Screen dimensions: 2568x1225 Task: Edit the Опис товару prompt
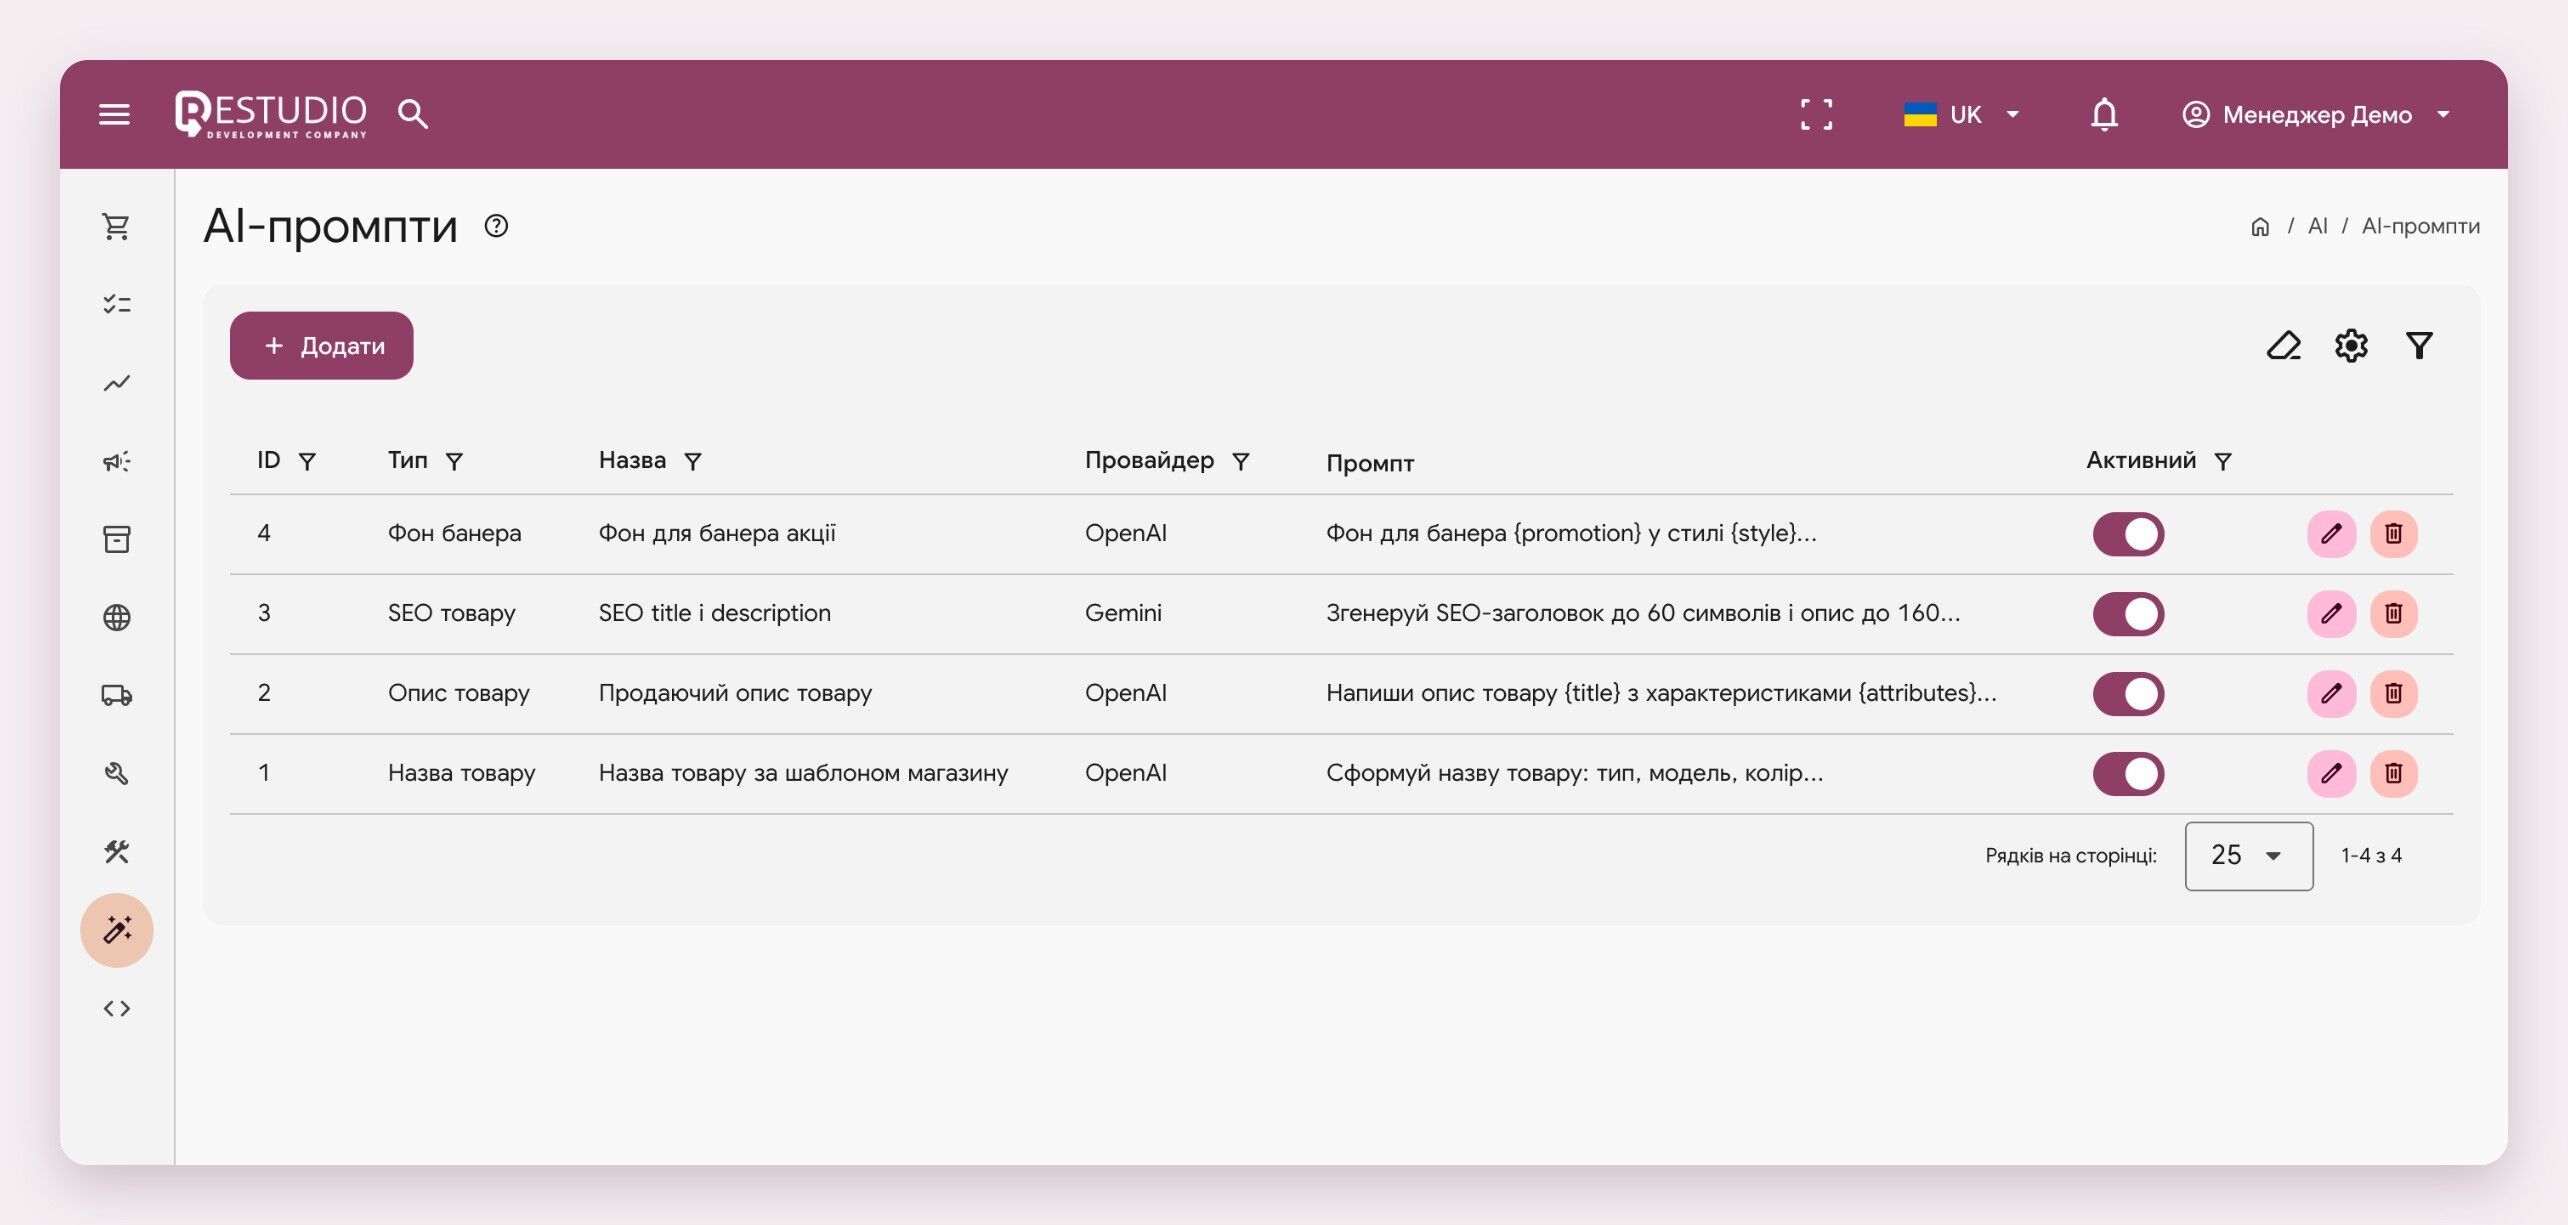[2331, 693]
